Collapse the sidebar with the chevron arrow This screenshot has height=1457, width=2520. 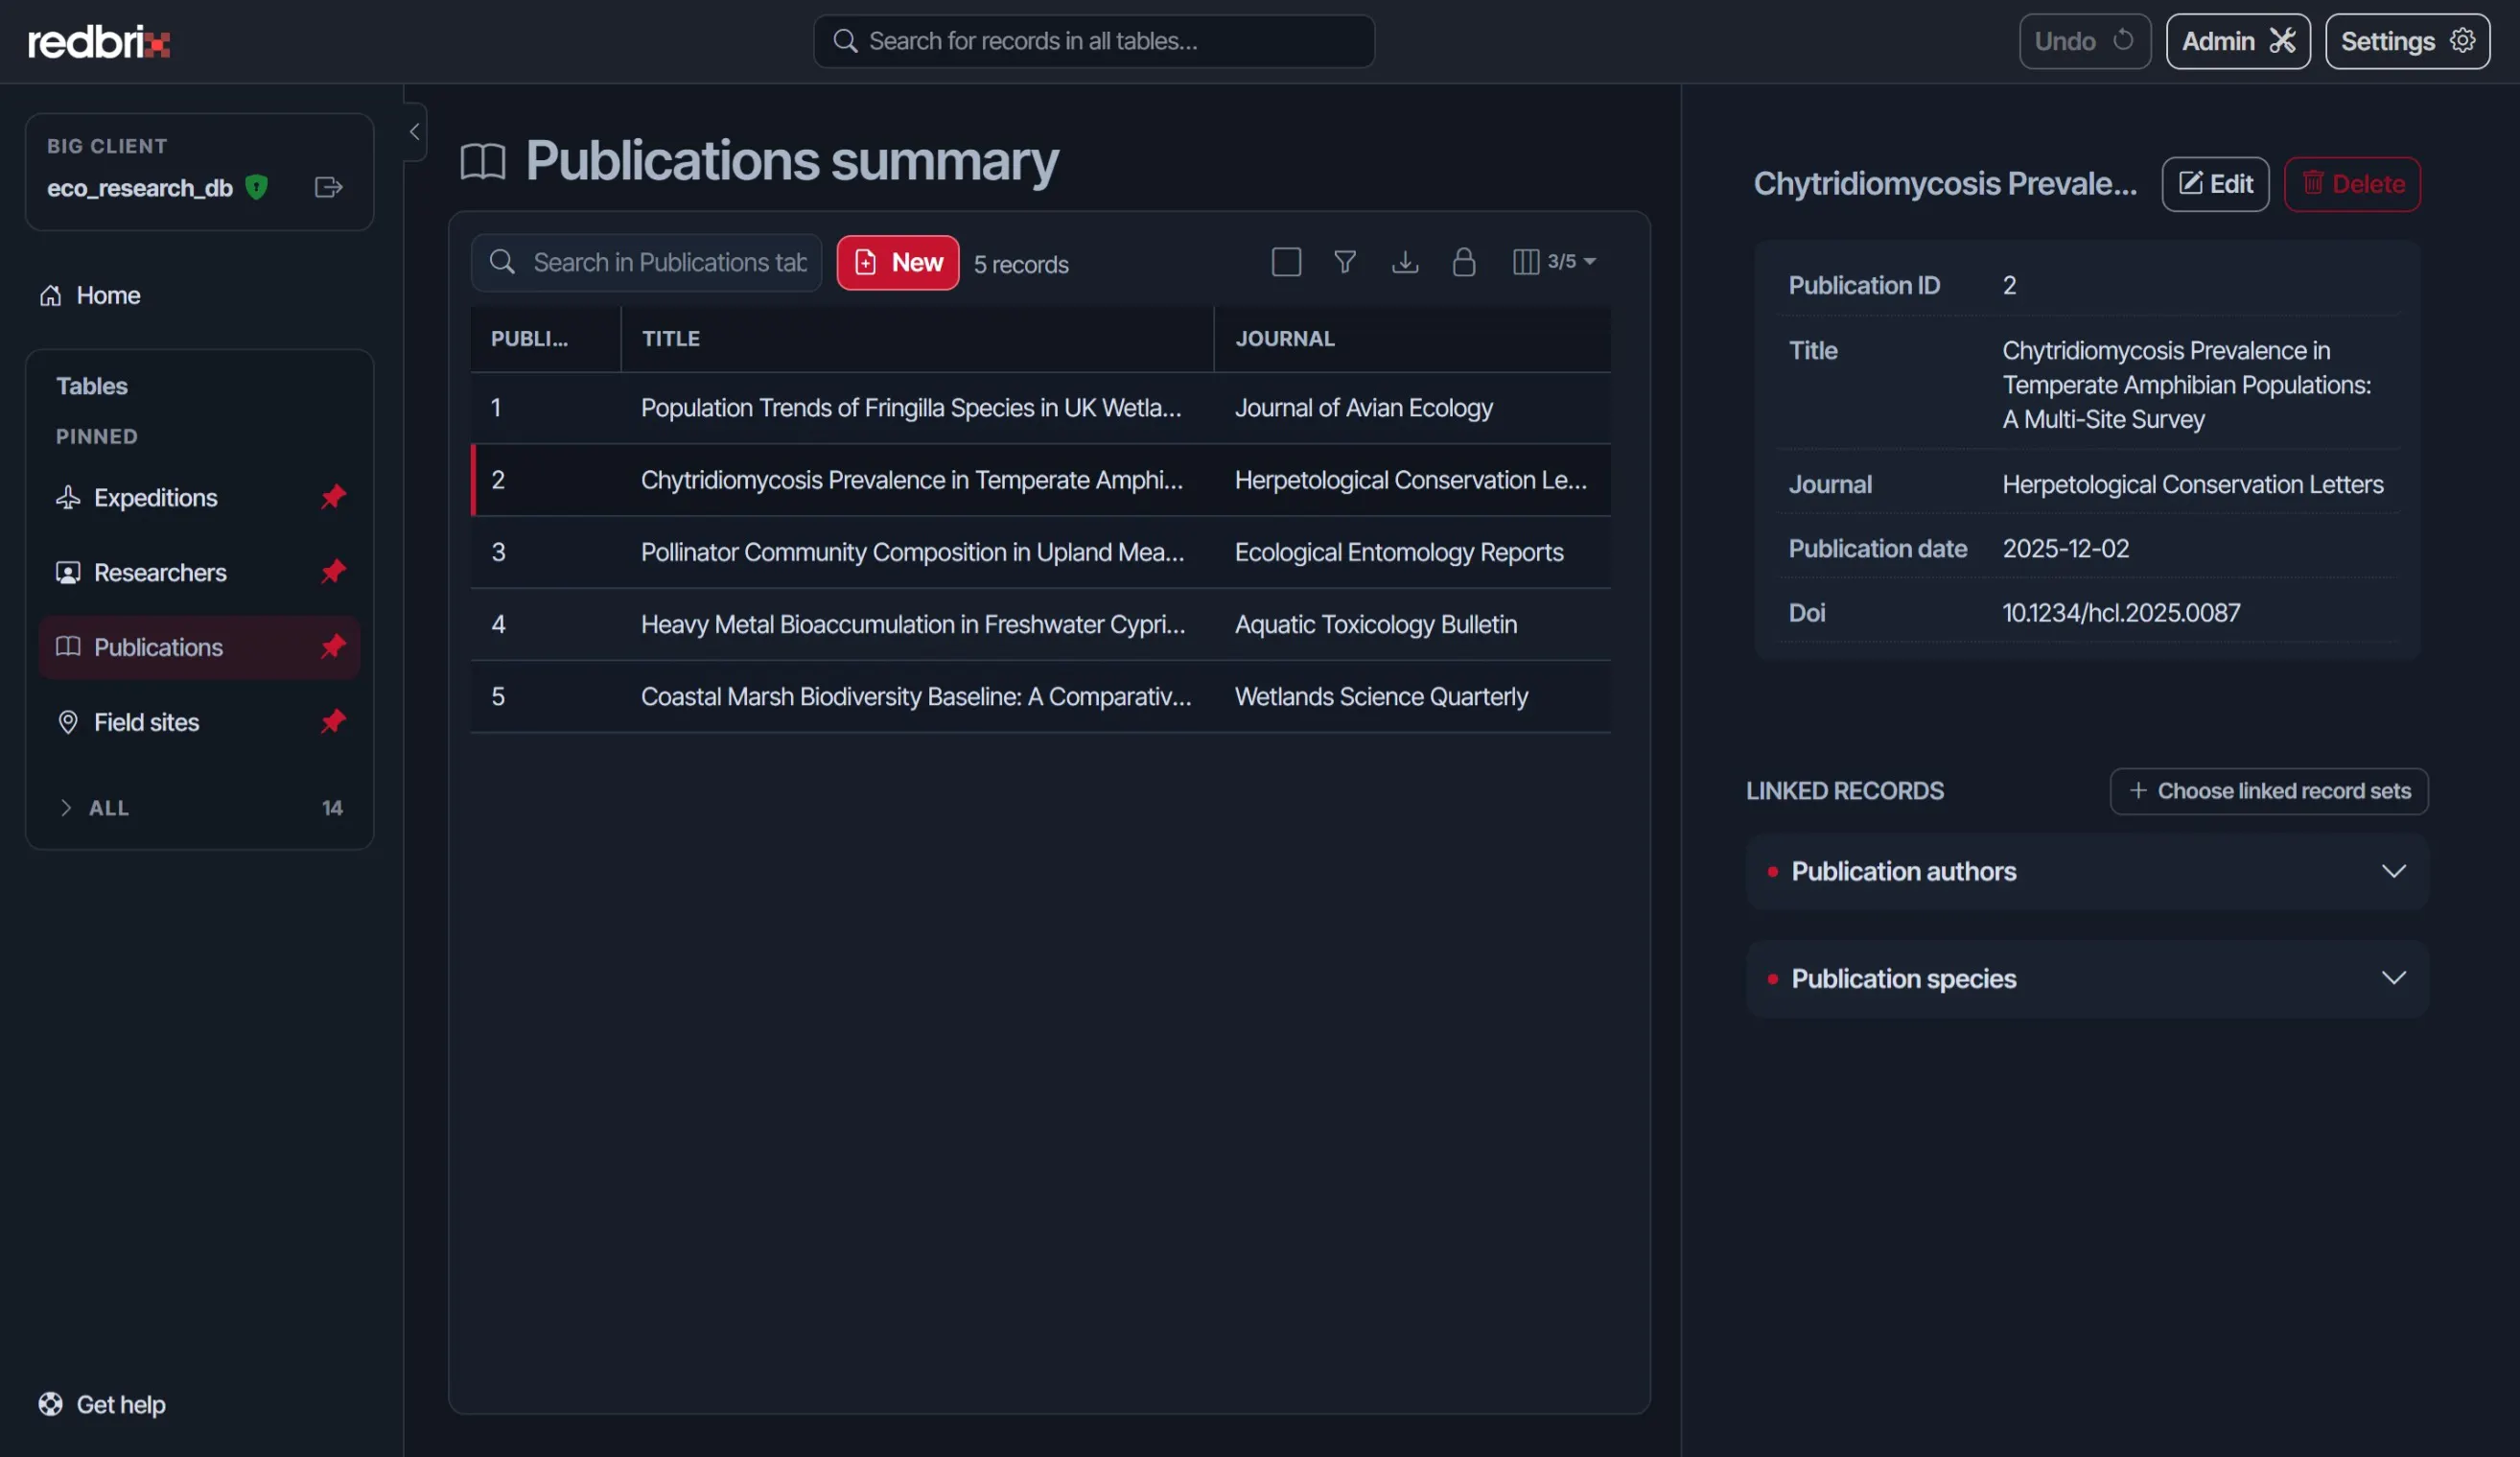[414, 131]
